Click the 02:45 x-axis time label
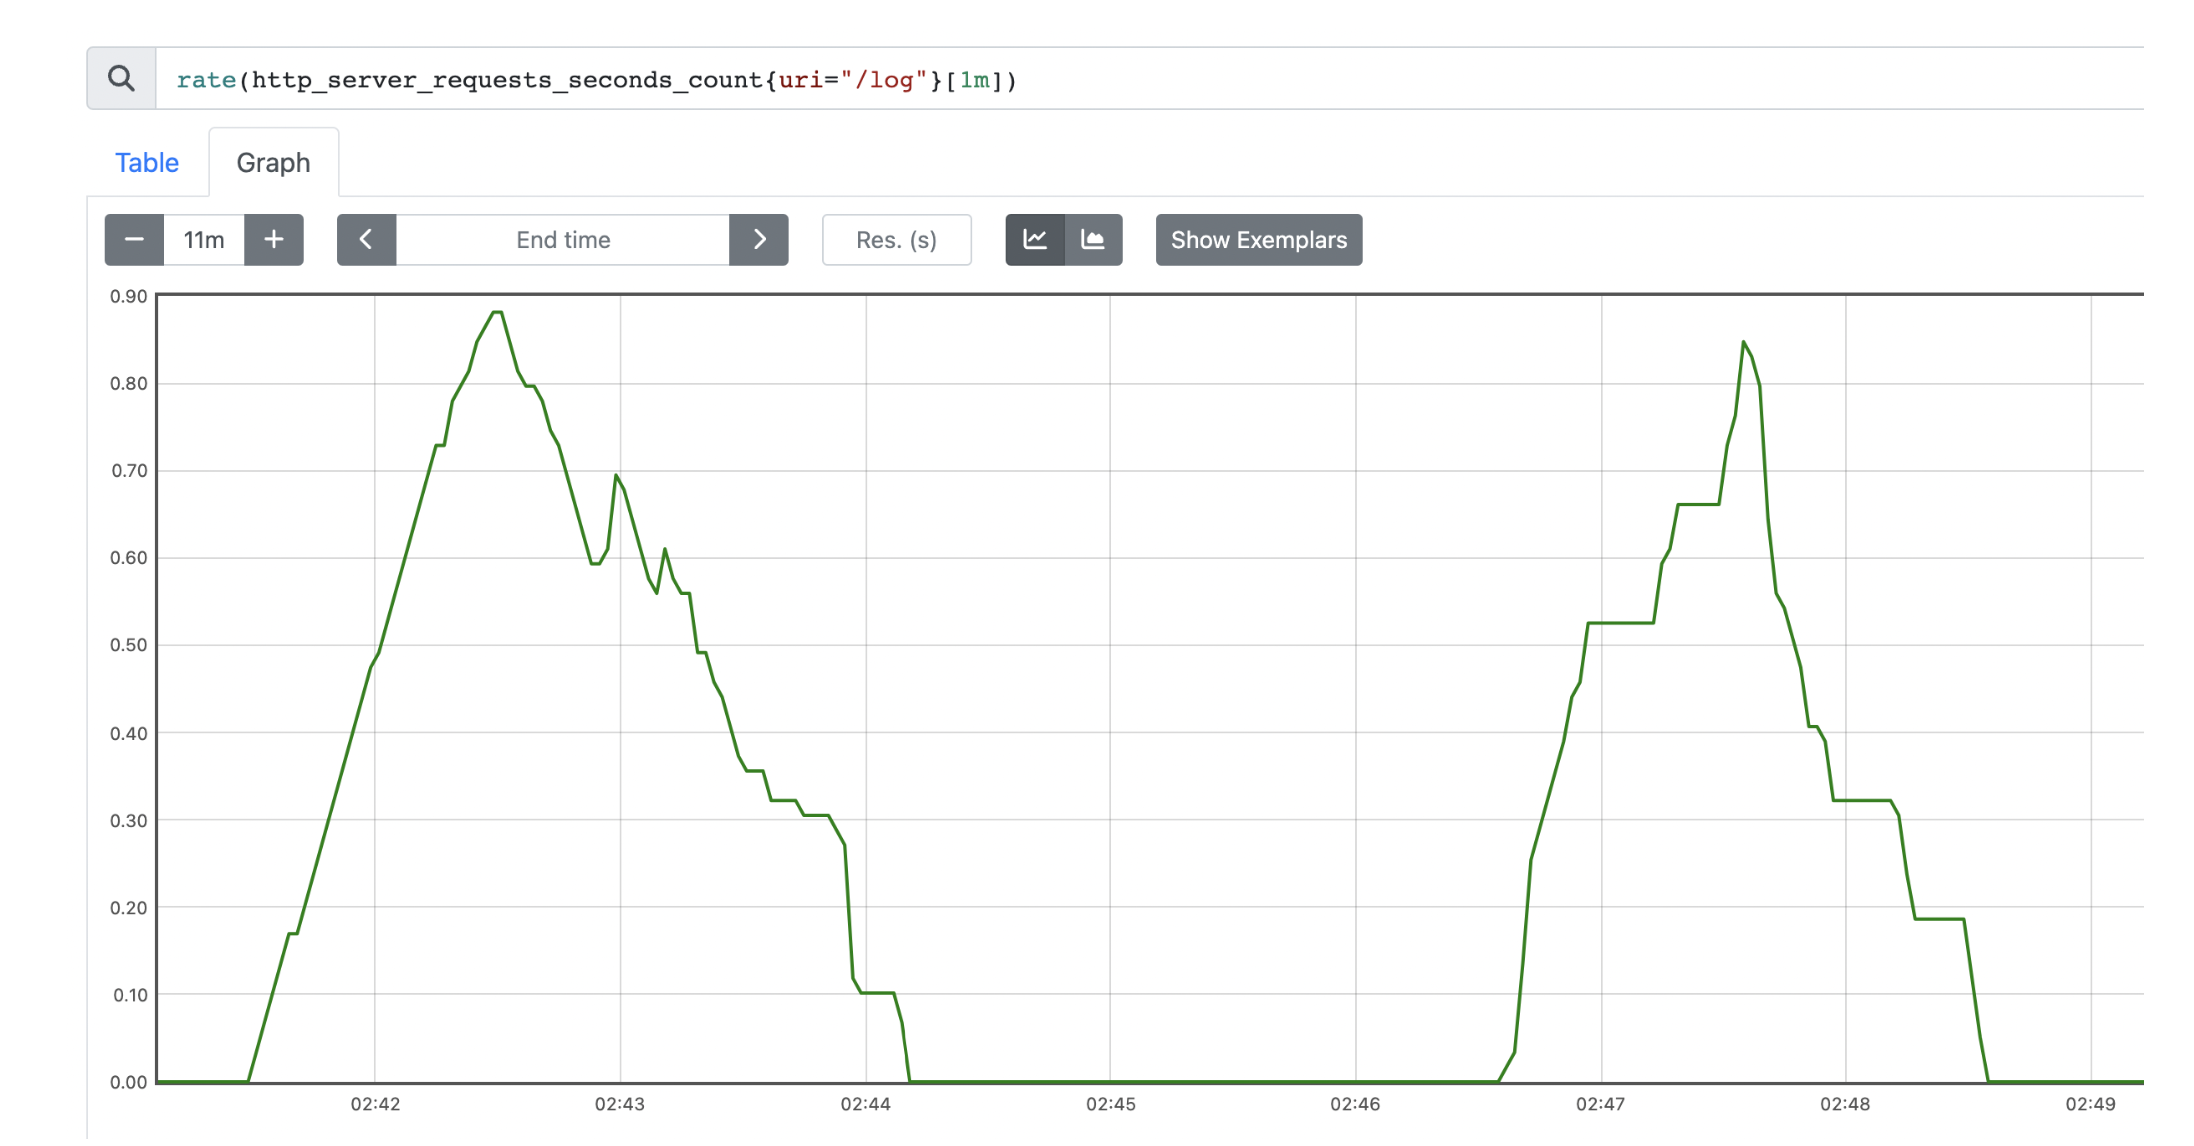Screen dimensions: 2194x1146 1110,1104
